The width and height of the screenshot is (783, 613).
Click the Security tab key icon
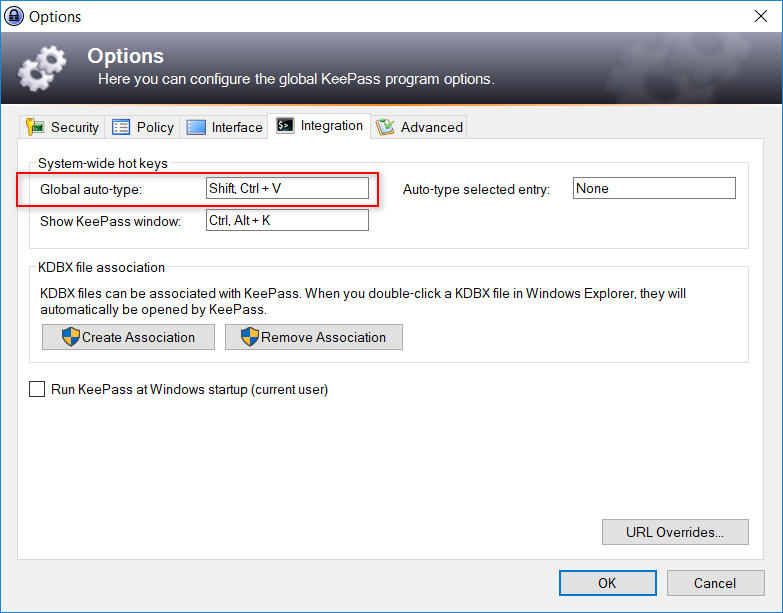pyautogui.click(x=35, y=127)
